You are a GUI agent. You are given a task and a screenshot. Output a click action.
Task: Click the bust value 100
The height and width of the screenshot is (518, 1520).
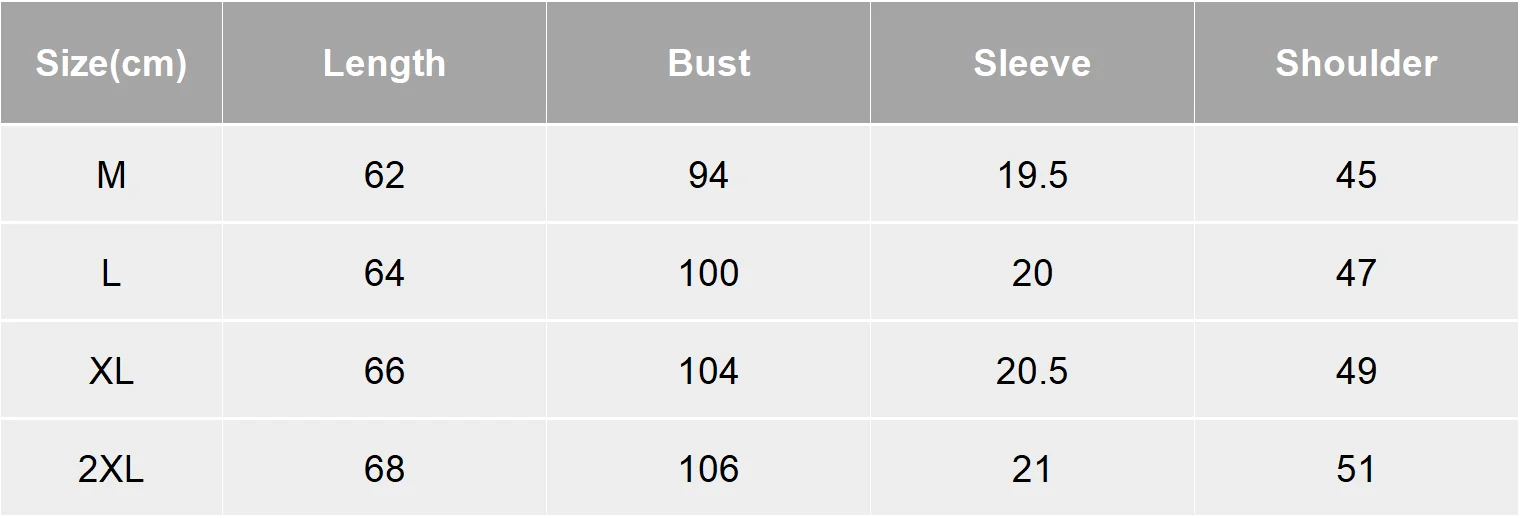point(709,273)
